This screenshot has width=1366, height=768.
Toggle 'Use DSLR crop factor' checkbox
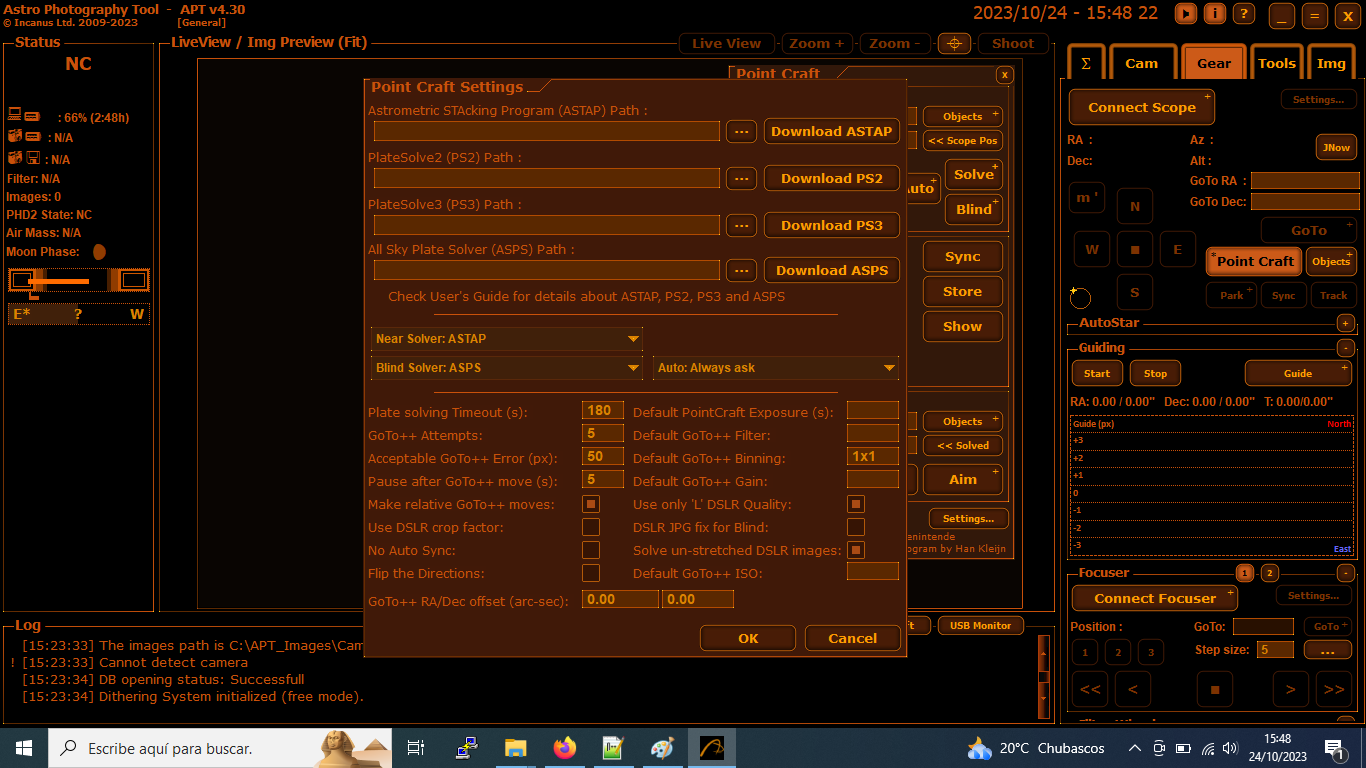(591, 527)
